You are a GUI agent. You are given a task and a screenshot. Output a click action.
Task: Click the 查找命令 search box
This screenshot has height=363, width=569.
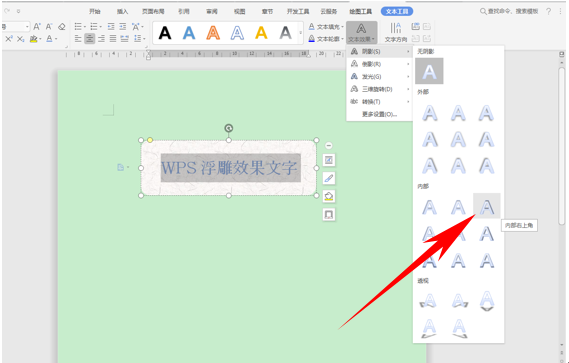tap(509, 12)
